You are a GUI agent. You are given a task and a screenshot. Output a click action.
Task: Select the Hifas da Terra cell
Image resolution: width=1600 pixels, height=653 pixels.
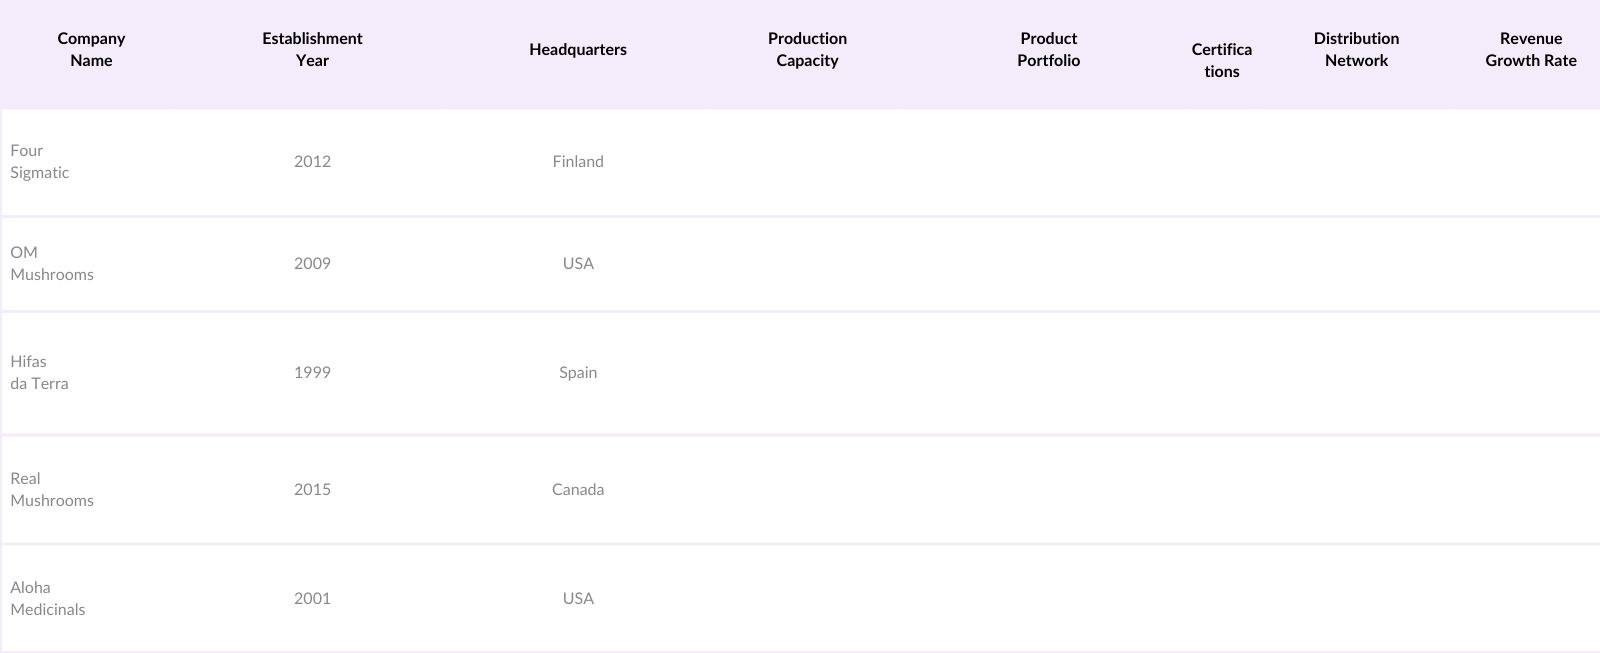coord(40,373)
